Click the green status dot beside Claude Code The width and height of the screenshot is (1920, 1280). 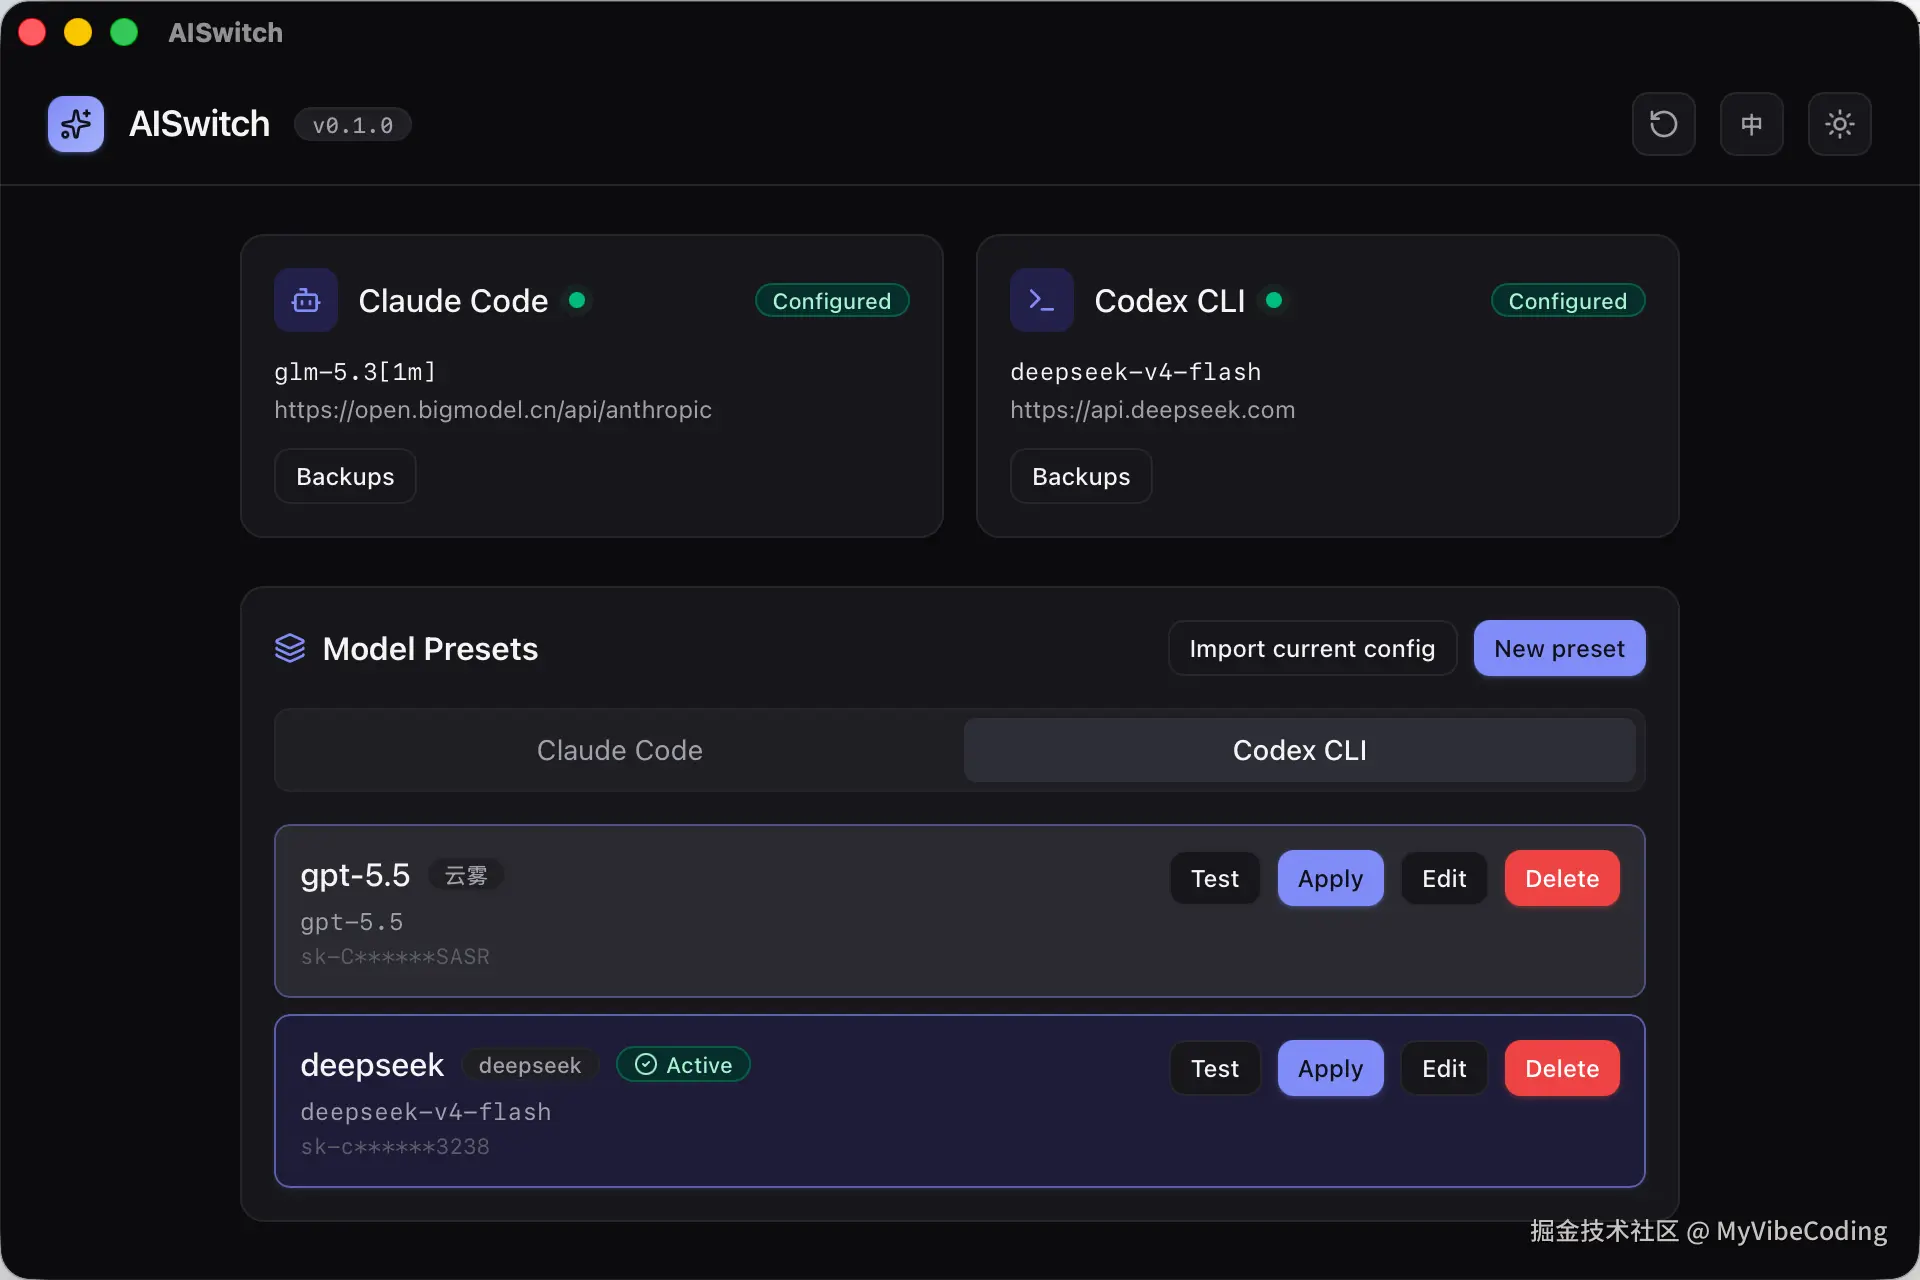(577, 300)
